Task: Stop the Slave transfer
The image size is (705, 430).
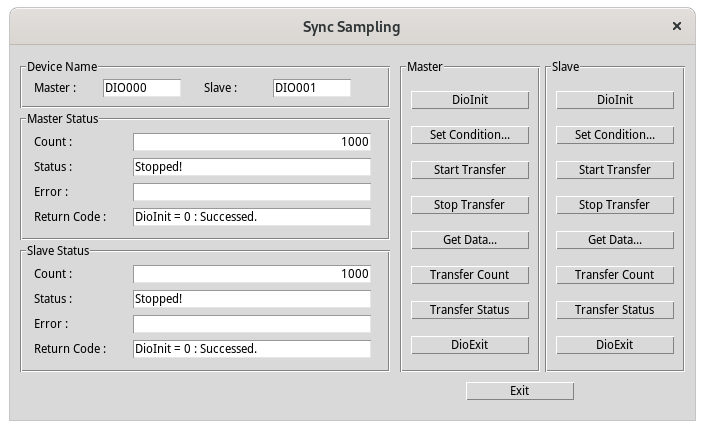Action: click(614, 205)
